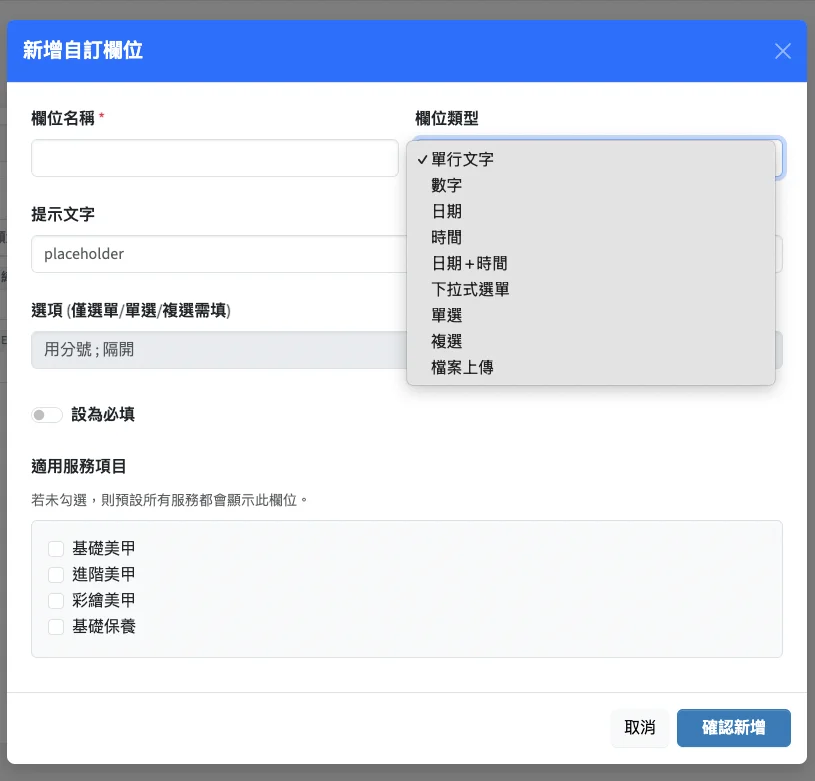The height and width of the screenshot is (781, 815).
Task: Check the 基礎保養 checkbox
Action: click(56, 627)
